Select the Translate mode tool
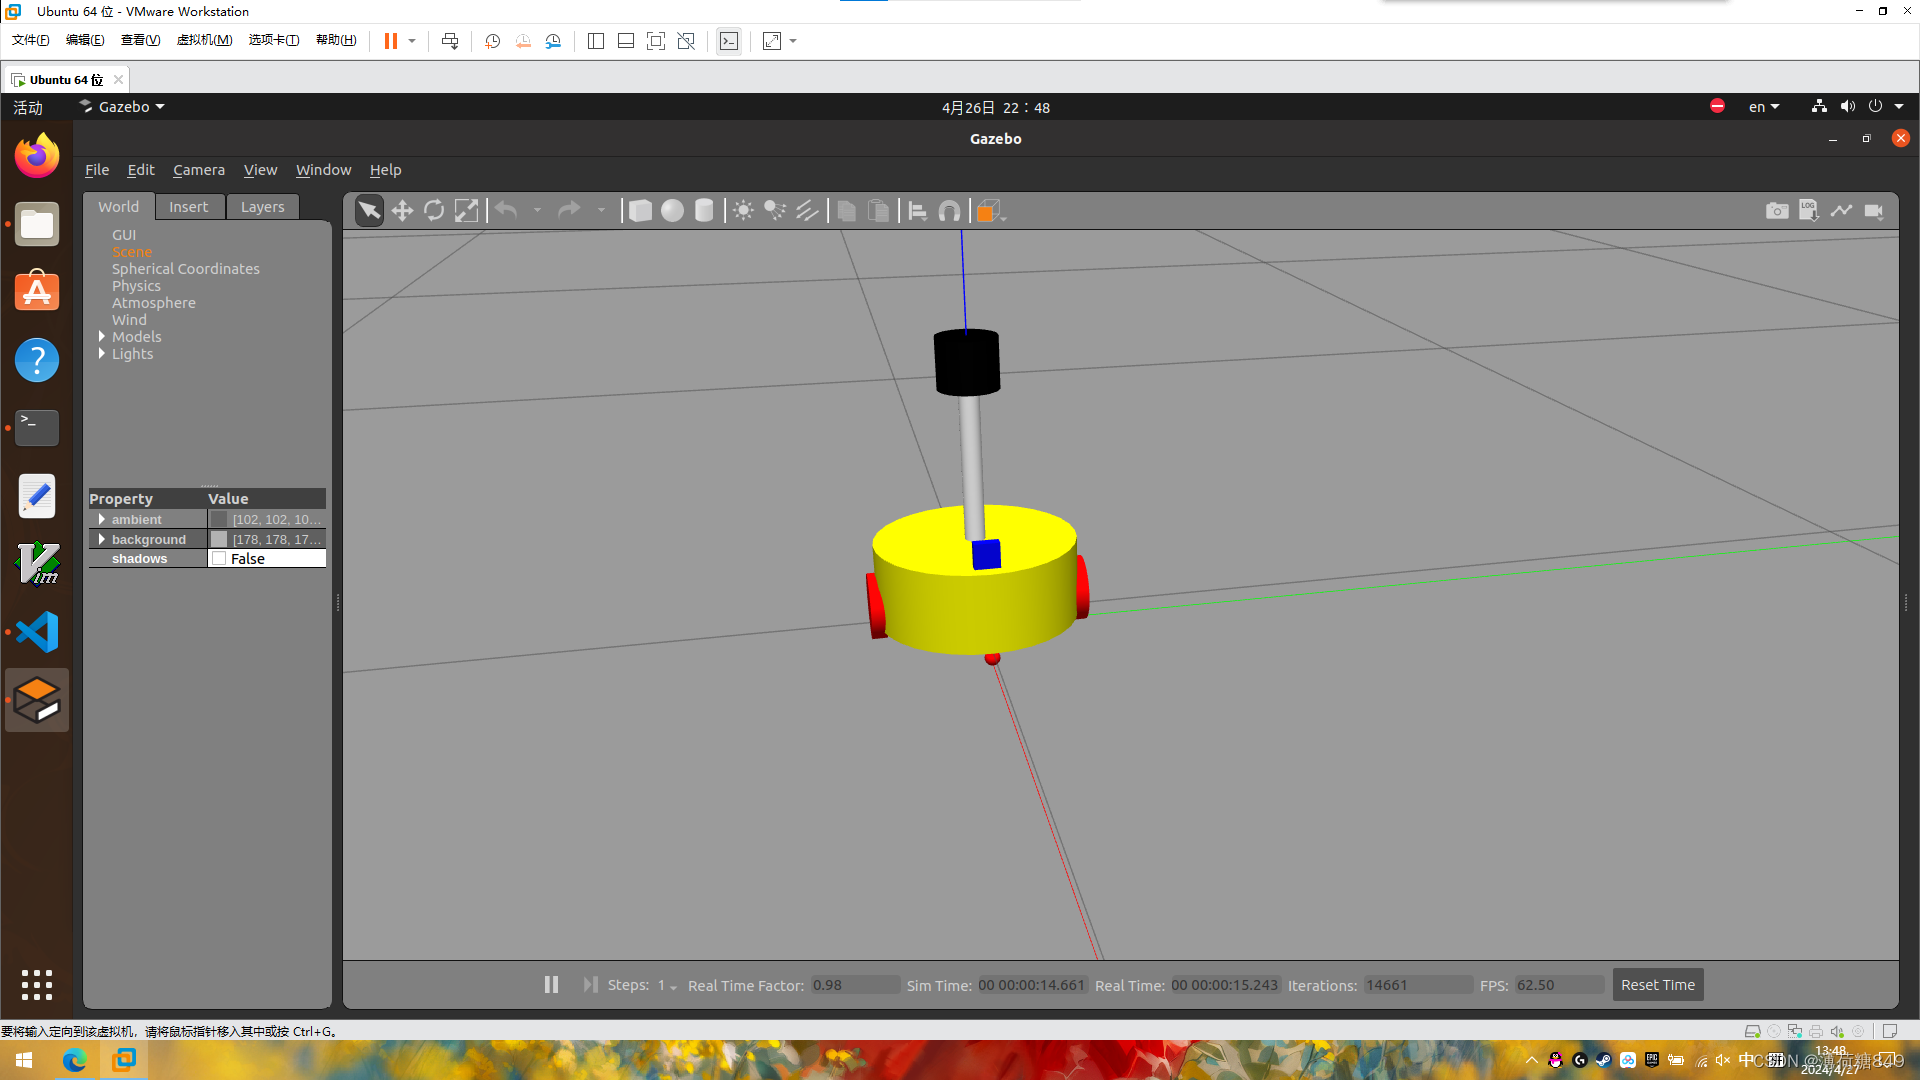The height and width of the screenshot is (1080, 1920). [402, 211]
